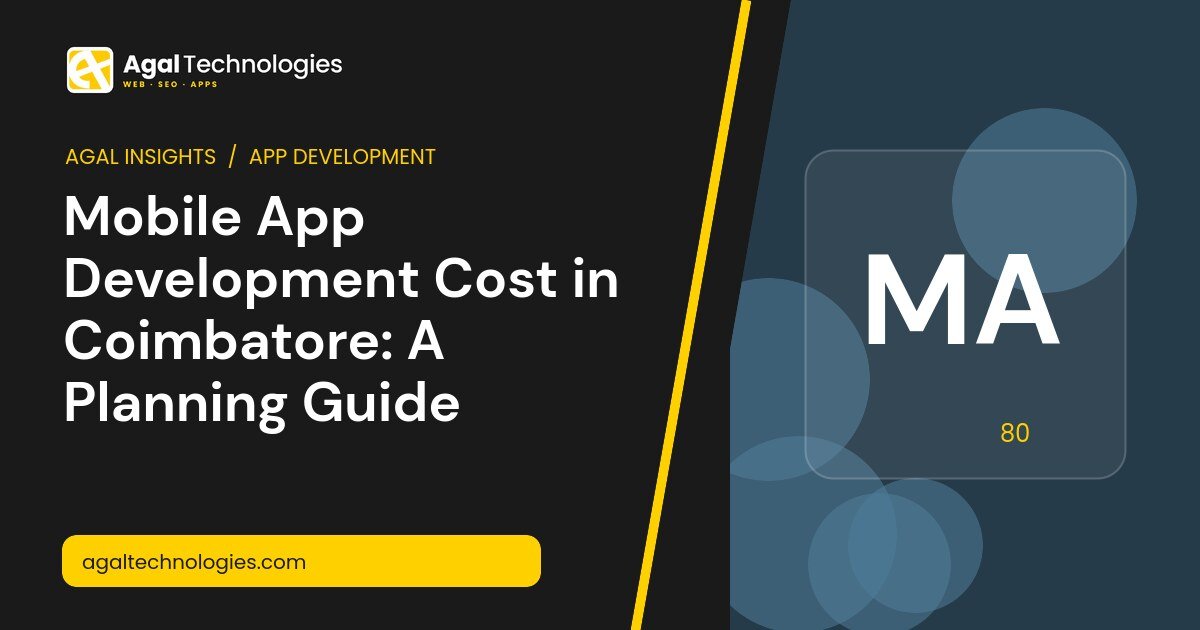This screenshot has height=630, width=1200.
Task: Click the Agal Technologies brand name
Action: [232, 65]
